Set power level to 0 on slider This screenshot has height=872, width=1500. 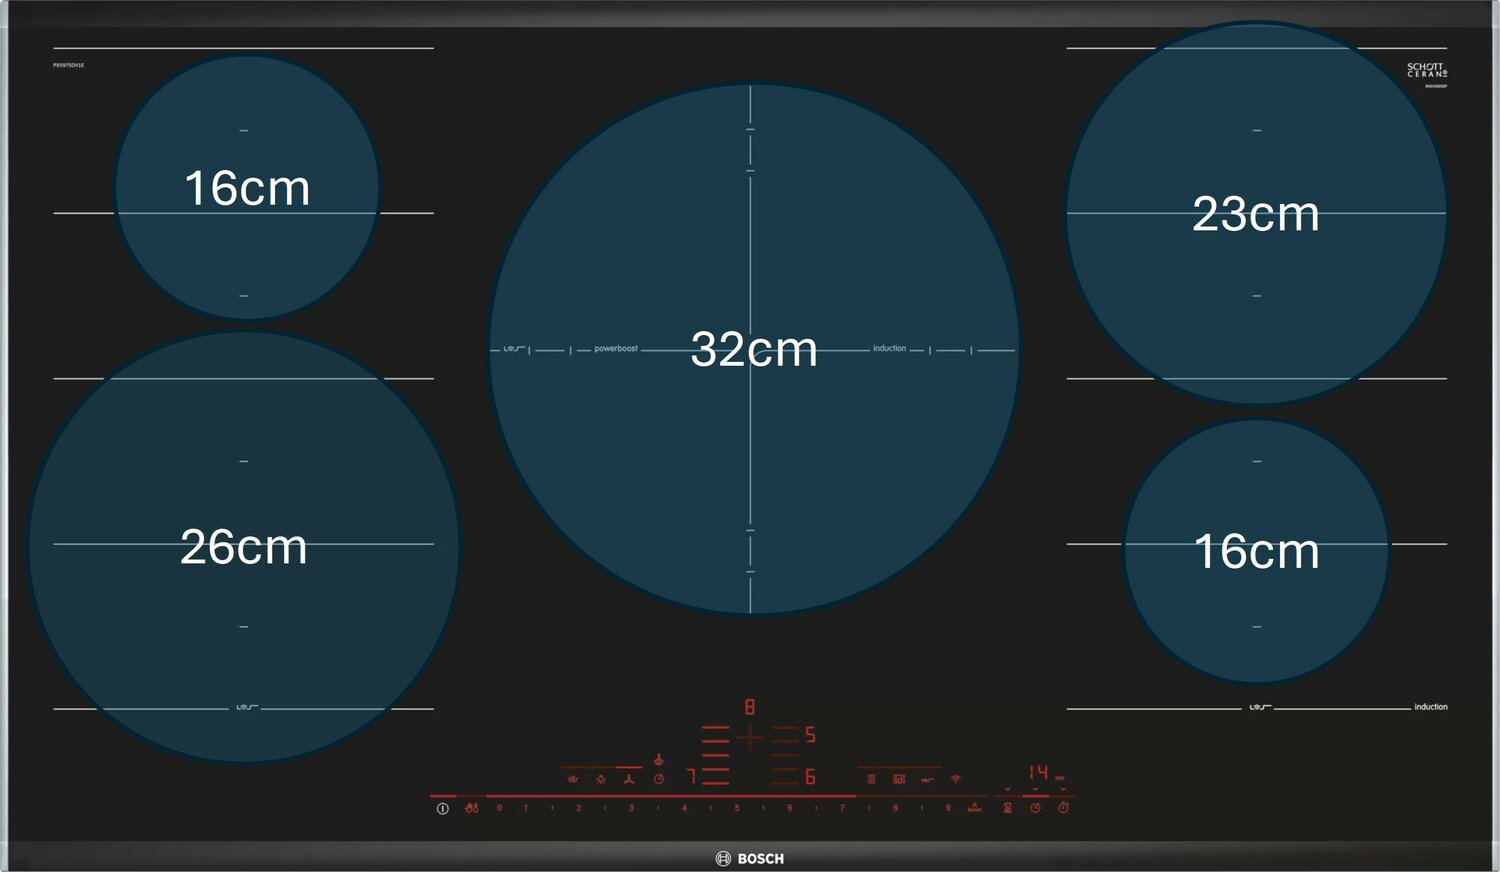tap(499, 808)
